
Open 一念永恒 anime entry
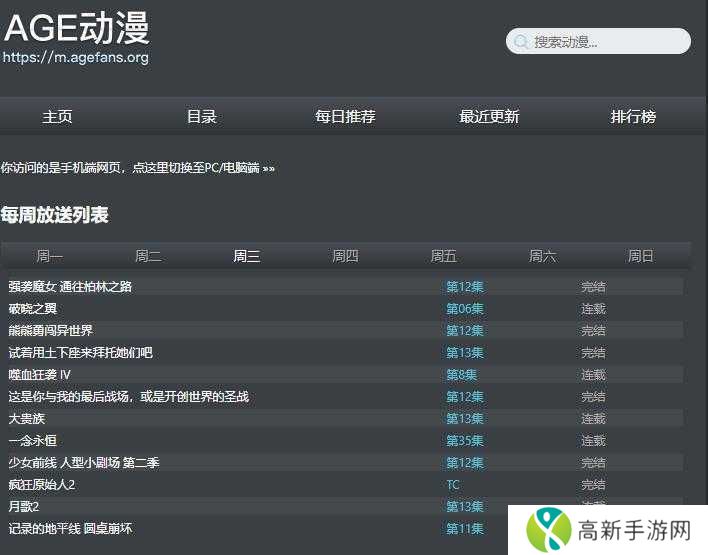tap(33, 440)
